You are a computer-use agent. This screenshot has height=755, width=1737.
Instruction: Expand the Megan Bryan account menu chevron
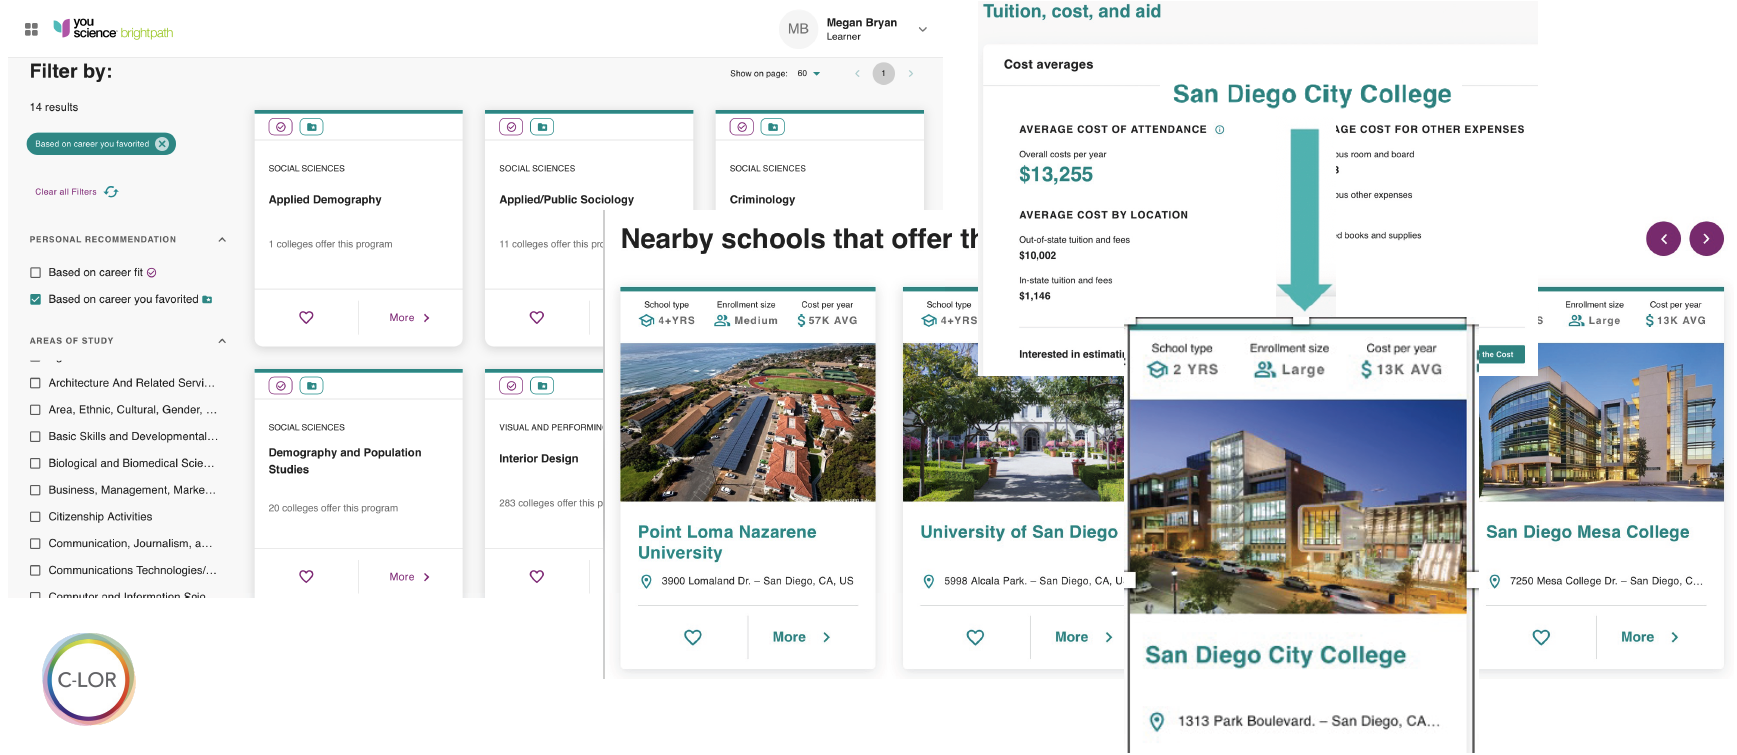922,30
